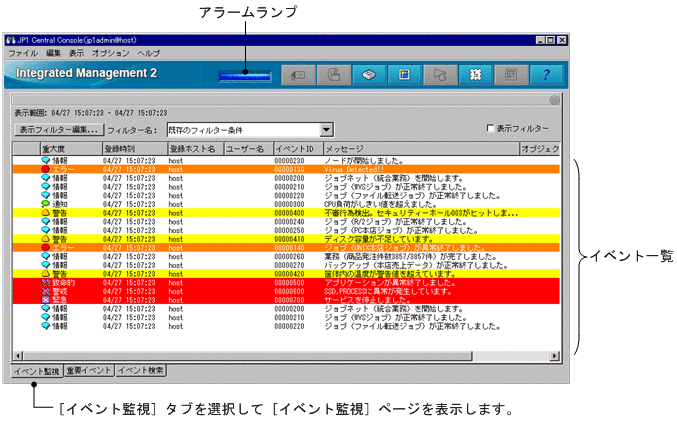Click the info icon on event 00000240 row
This screenshot has height=421, width=677.
[x=45, y=222]
